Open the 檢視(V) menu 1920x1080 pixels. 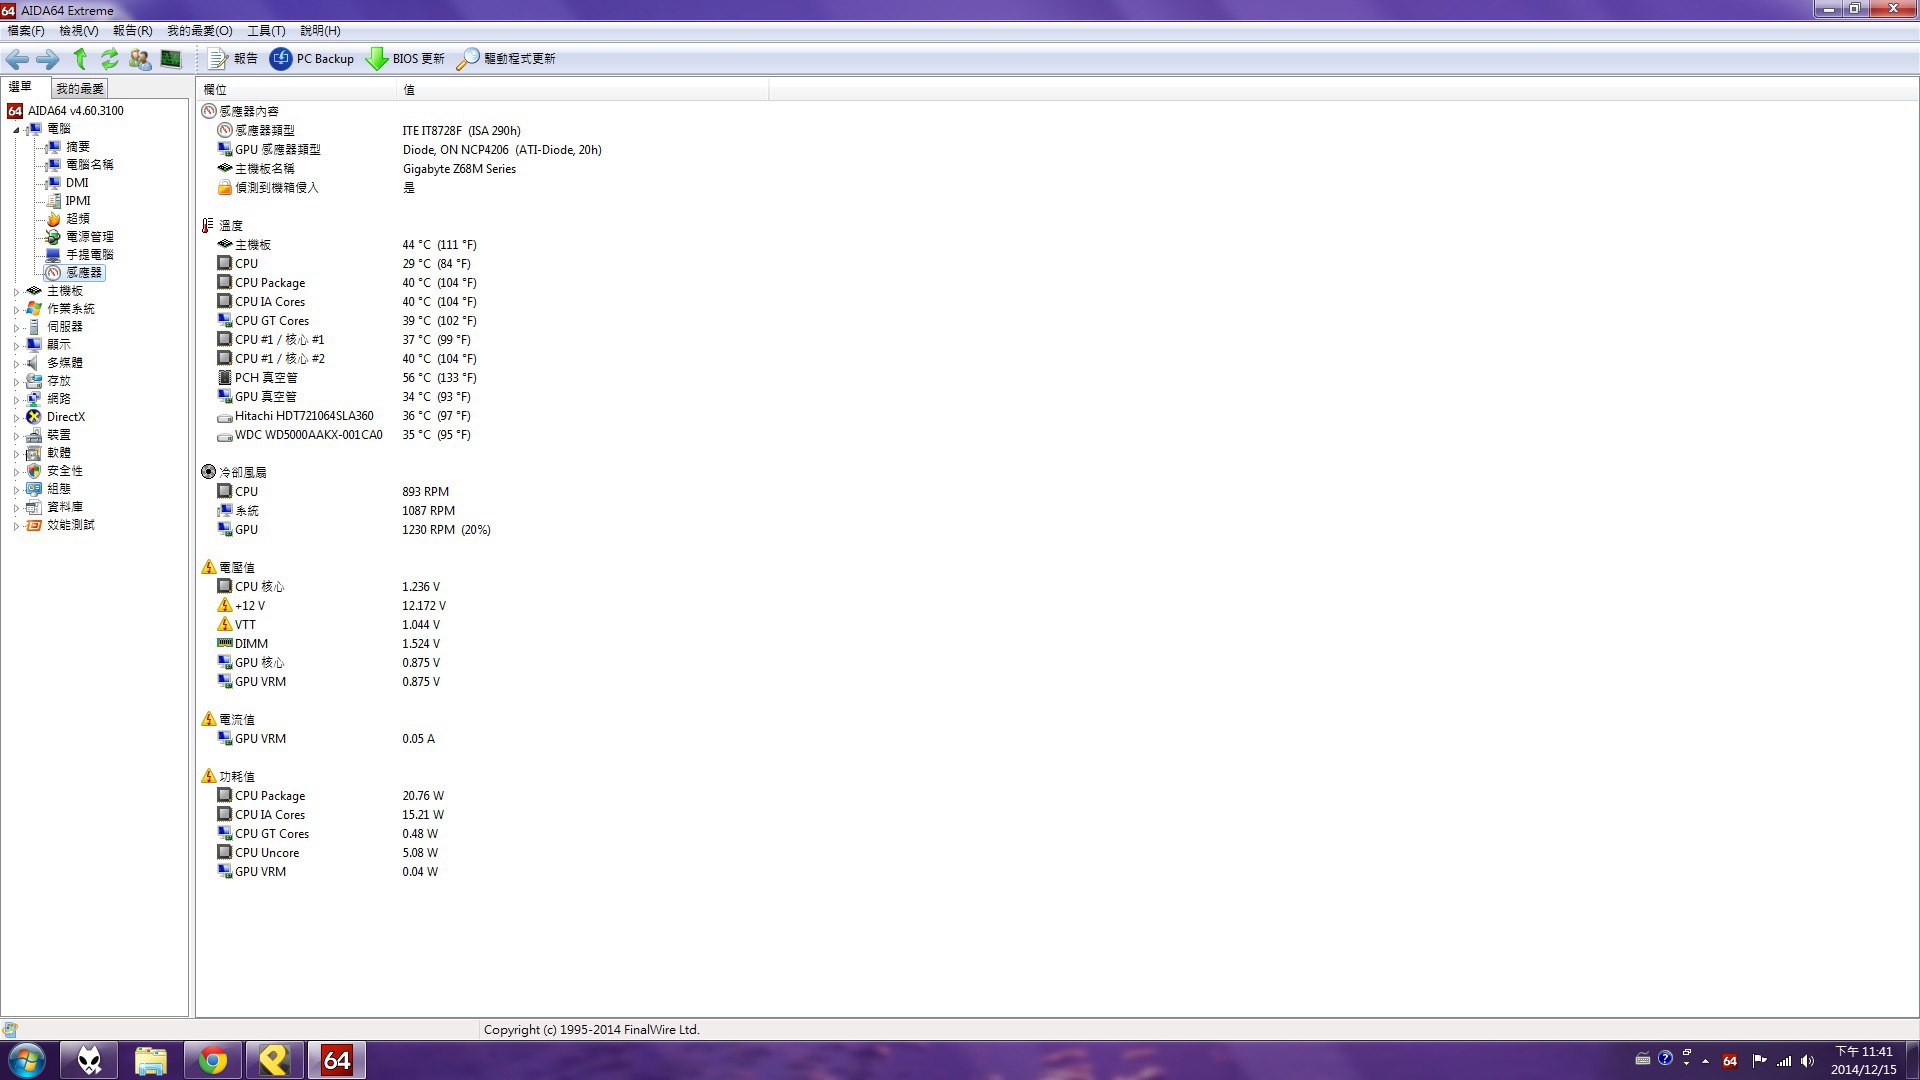79,31
